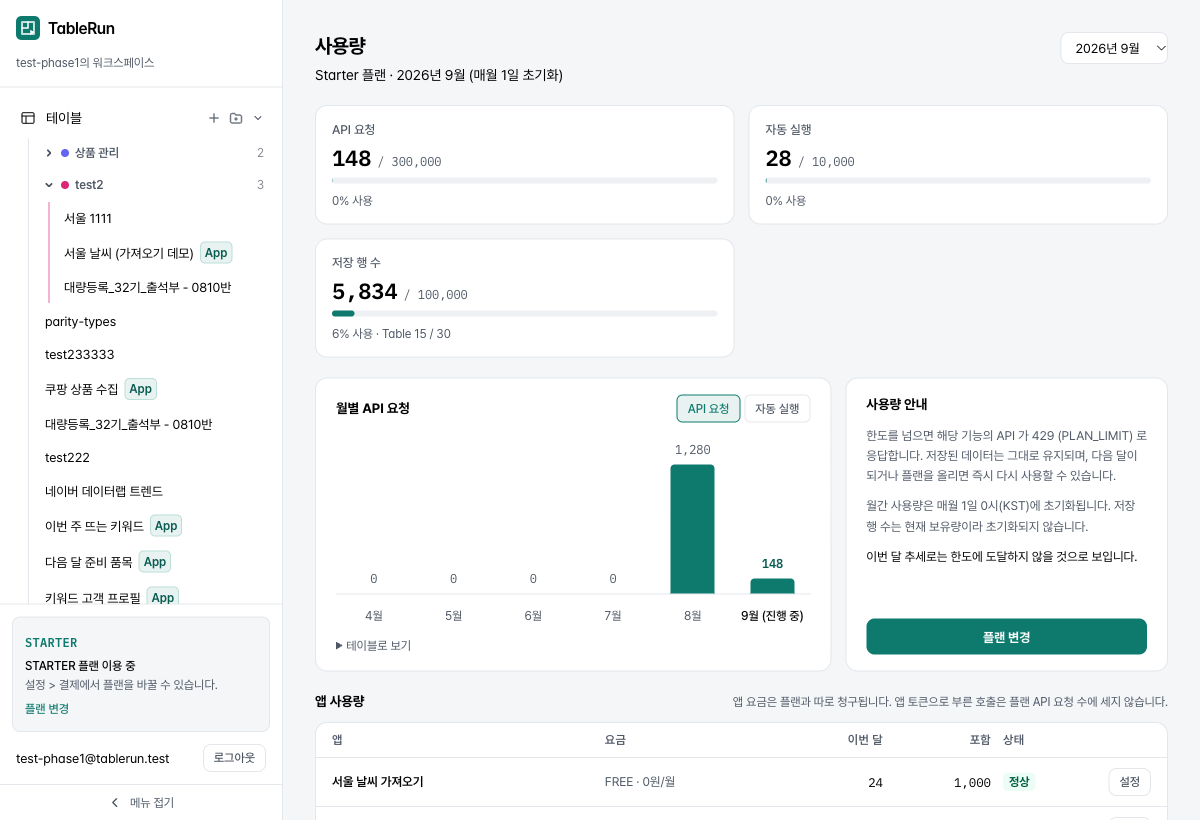Open the 2026년 9월 month dropdown

[1114, 48]
